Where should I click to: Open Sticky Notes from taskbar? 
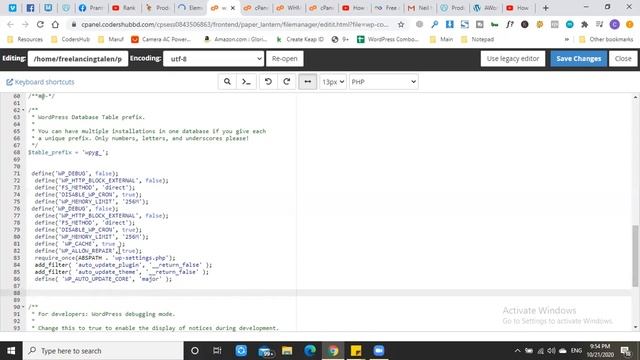pyautogui.click(x=356, y=351)
